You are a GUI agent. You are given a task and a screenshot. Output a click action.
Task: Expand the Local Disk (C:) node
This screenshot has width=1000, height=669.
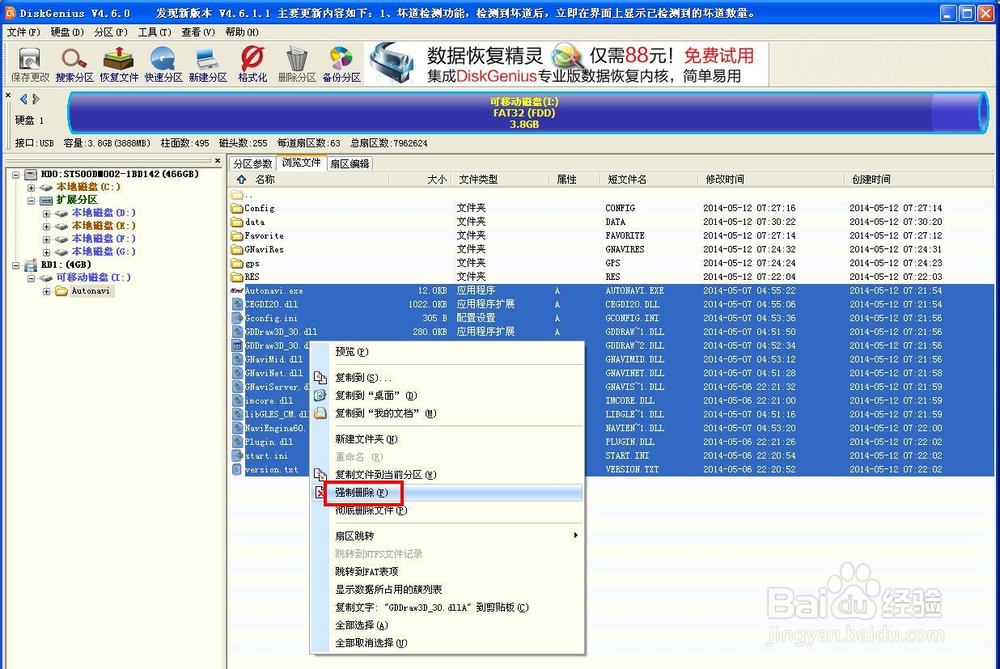(x=31, y=187)
